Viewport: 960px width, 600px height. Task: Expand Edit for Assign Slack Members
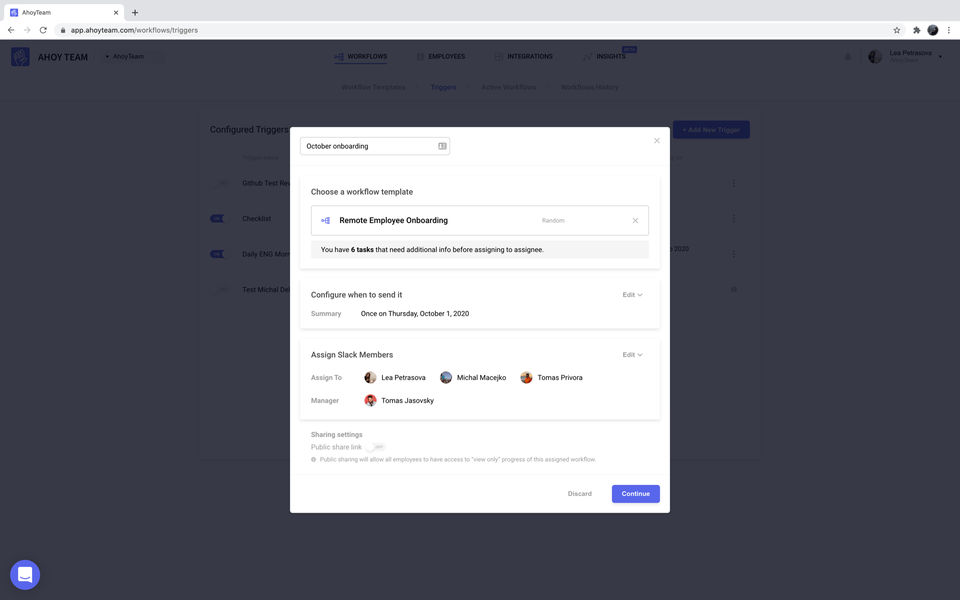click(632, 355)
